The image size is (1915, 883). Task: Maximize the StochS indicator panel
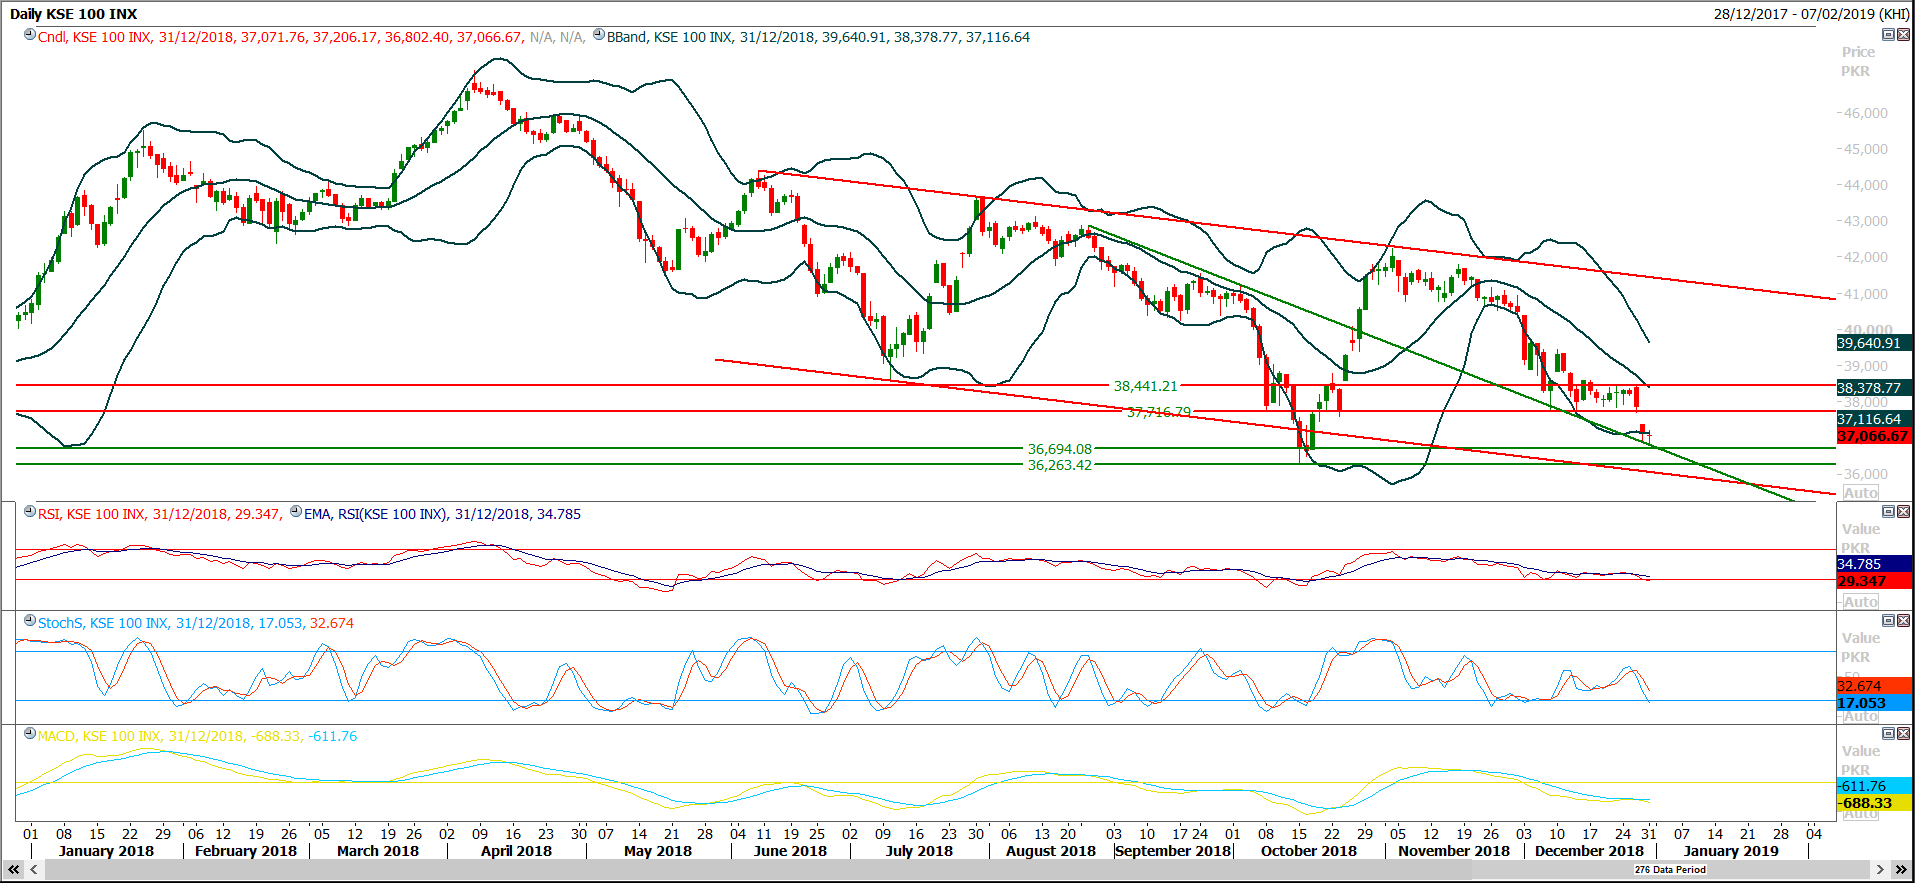[1888, 620]
